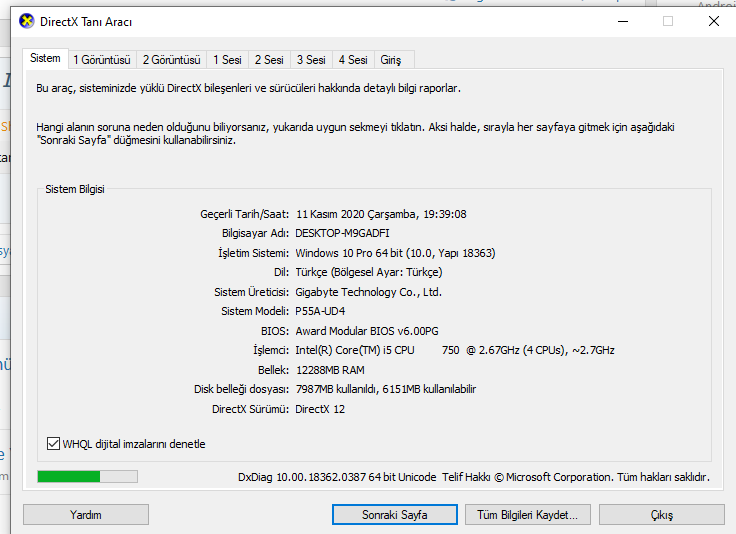Viewport: 736px width, 534px height.
Task: Click the Intel(R) Core(TM) i5 CPU value
Action: pos(455,351)
